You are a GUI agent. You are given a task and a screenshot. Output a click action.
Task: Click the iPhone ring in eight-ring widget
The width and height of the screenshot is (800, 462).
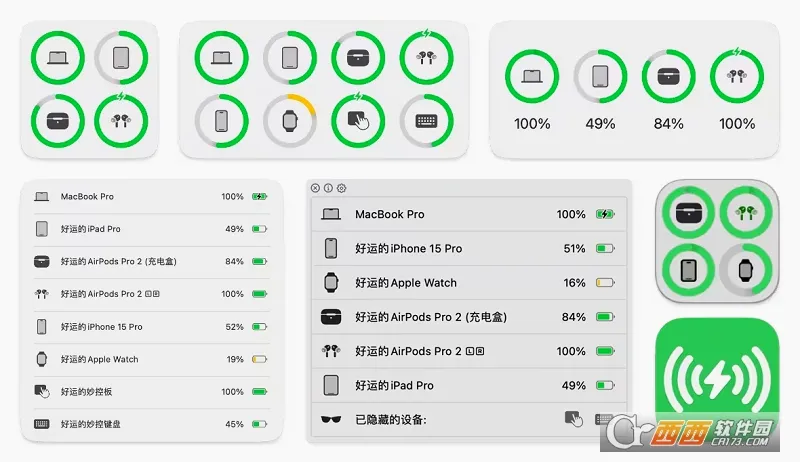(x=221, y=121)
